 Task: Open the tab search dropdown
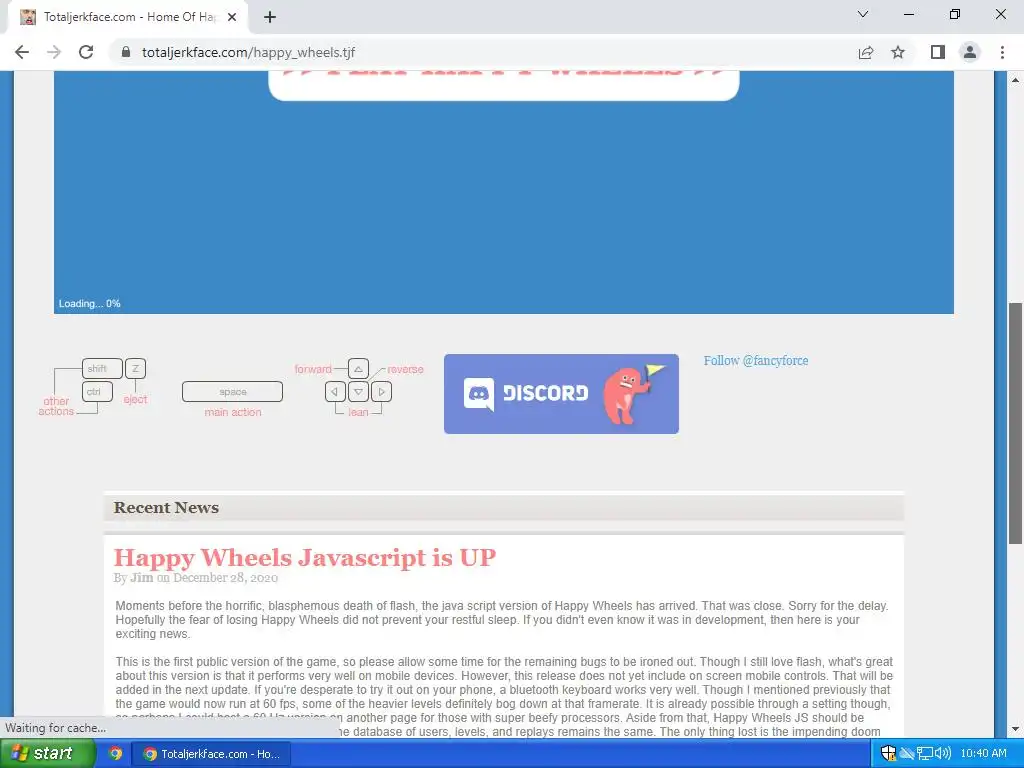pyautogui.click(x=863, y=14)
